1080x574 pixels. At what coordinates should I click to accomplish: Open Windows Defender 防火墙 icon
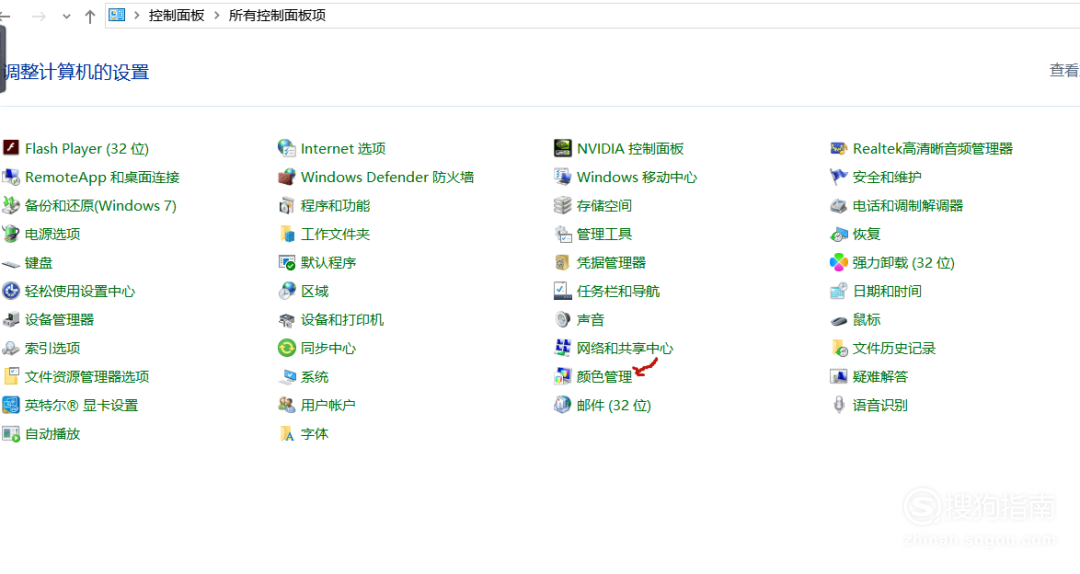pyautogui.click(x=287, y=176)
